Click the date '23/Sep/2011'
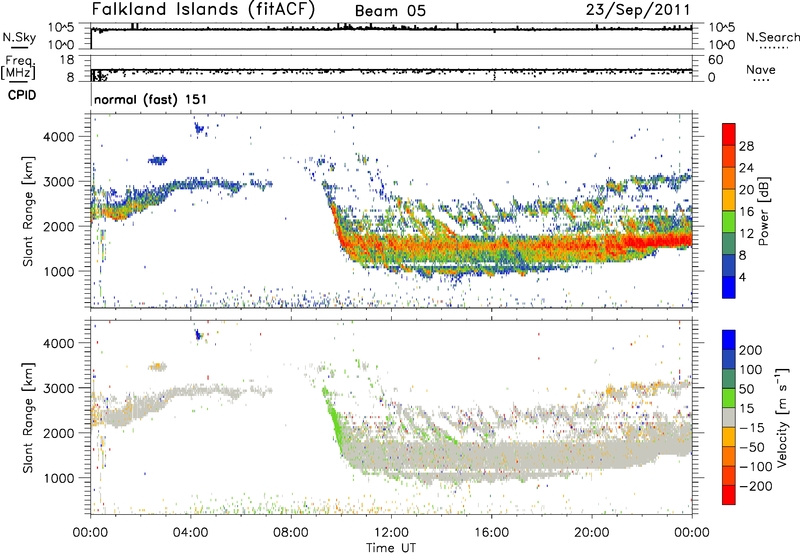This screenshot has height=554, width=800. [x=638, y=10]
